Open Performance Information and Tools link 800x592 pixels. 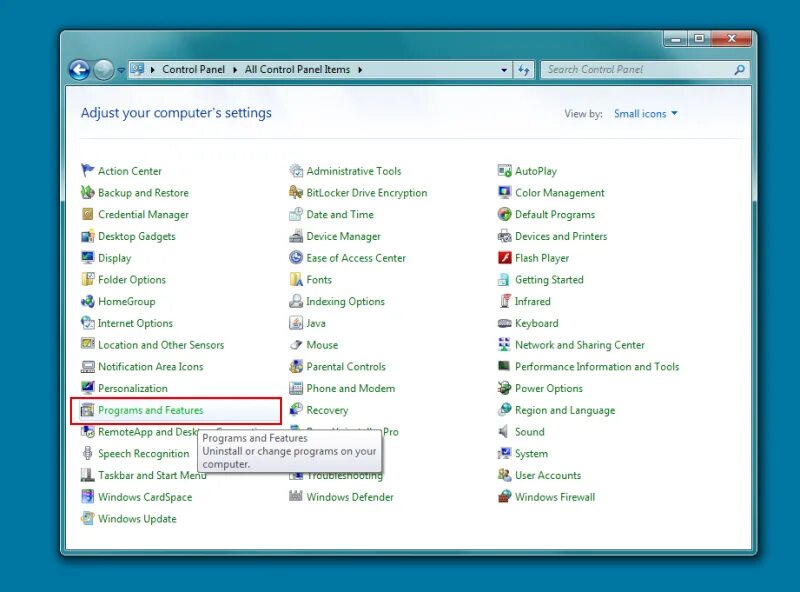597,366
